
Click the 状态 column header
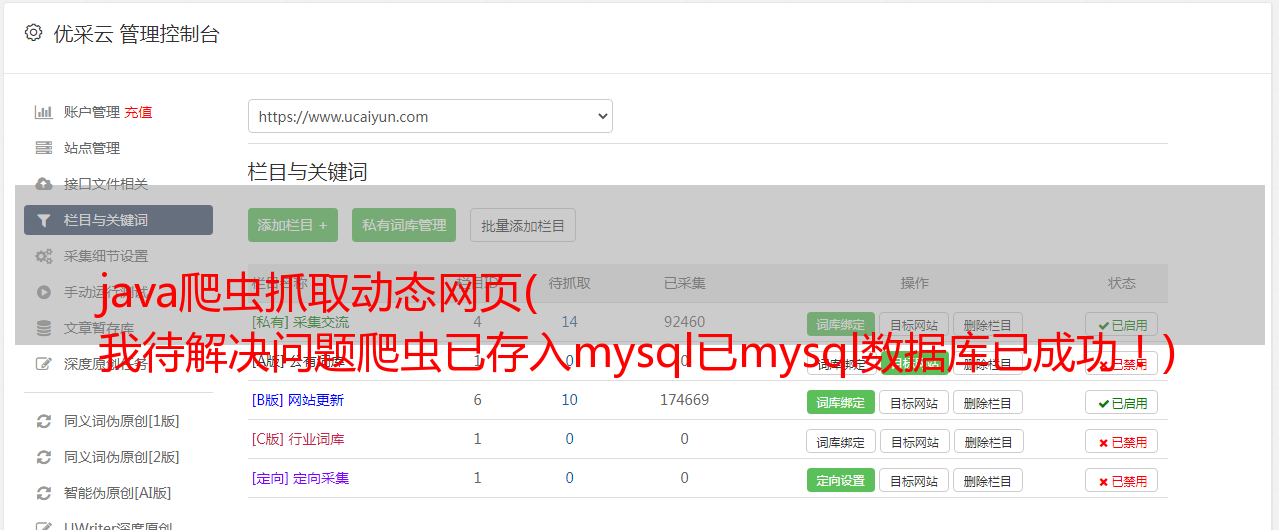point(1122,283)
